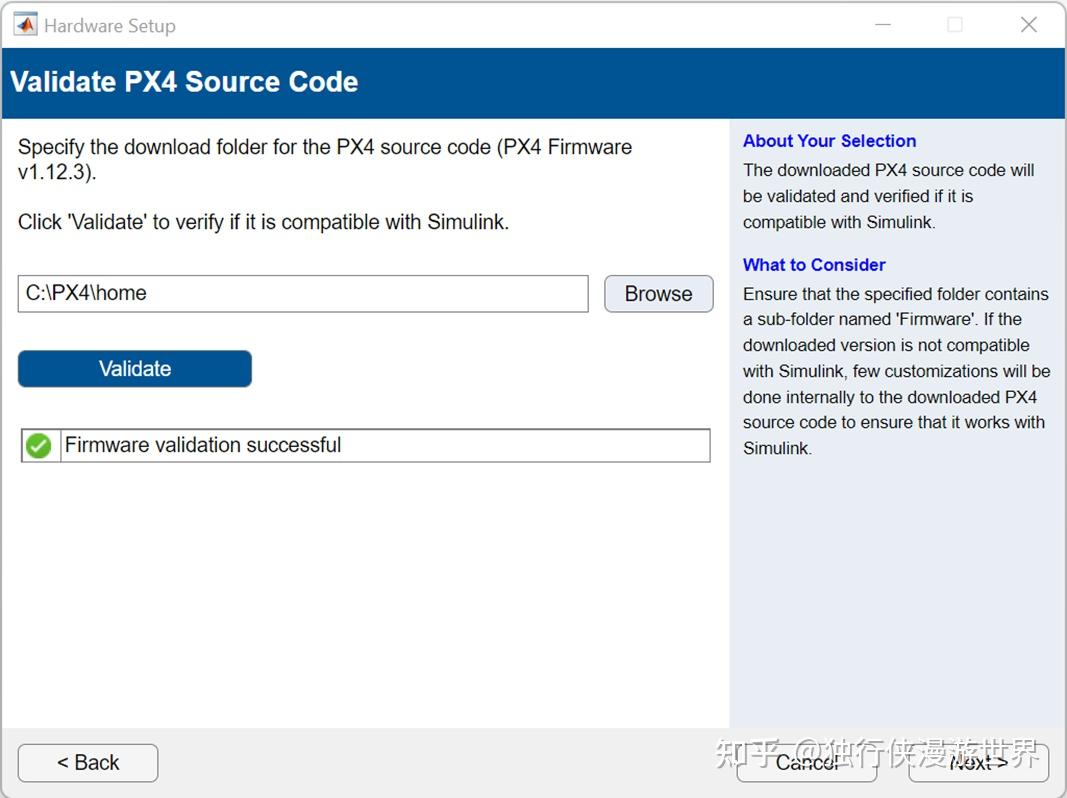Select the Firmware validation successful status box
Viewport: 1067px width, 798px height.
[x=385, y=446]
